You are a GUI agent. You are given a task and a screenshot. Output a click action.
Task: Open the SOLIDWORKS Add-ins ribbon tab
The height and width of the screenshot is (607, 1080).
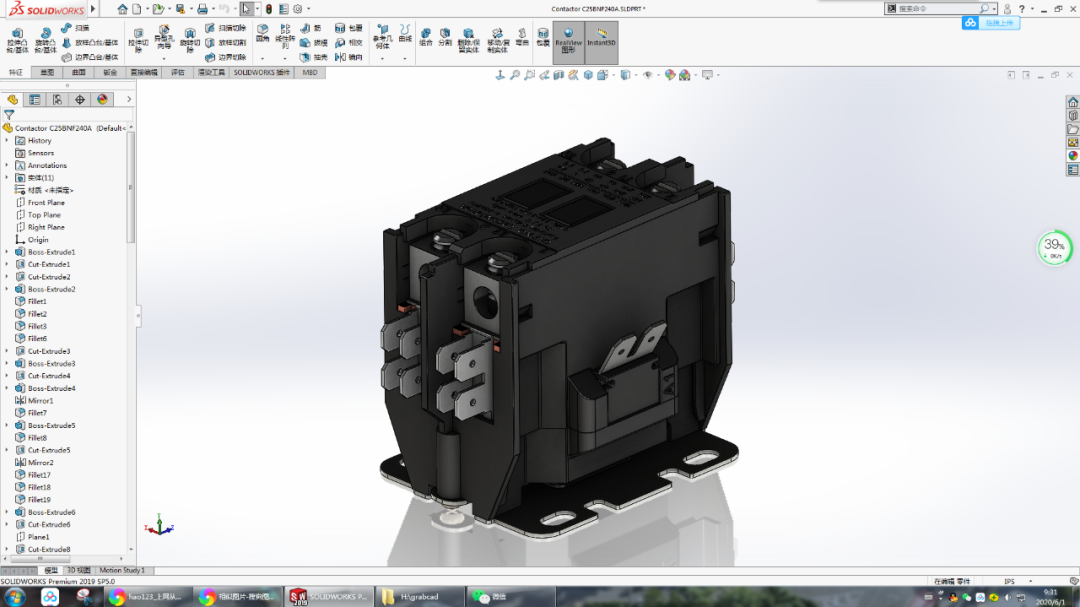pyautogui.click(x=262, y=72)
